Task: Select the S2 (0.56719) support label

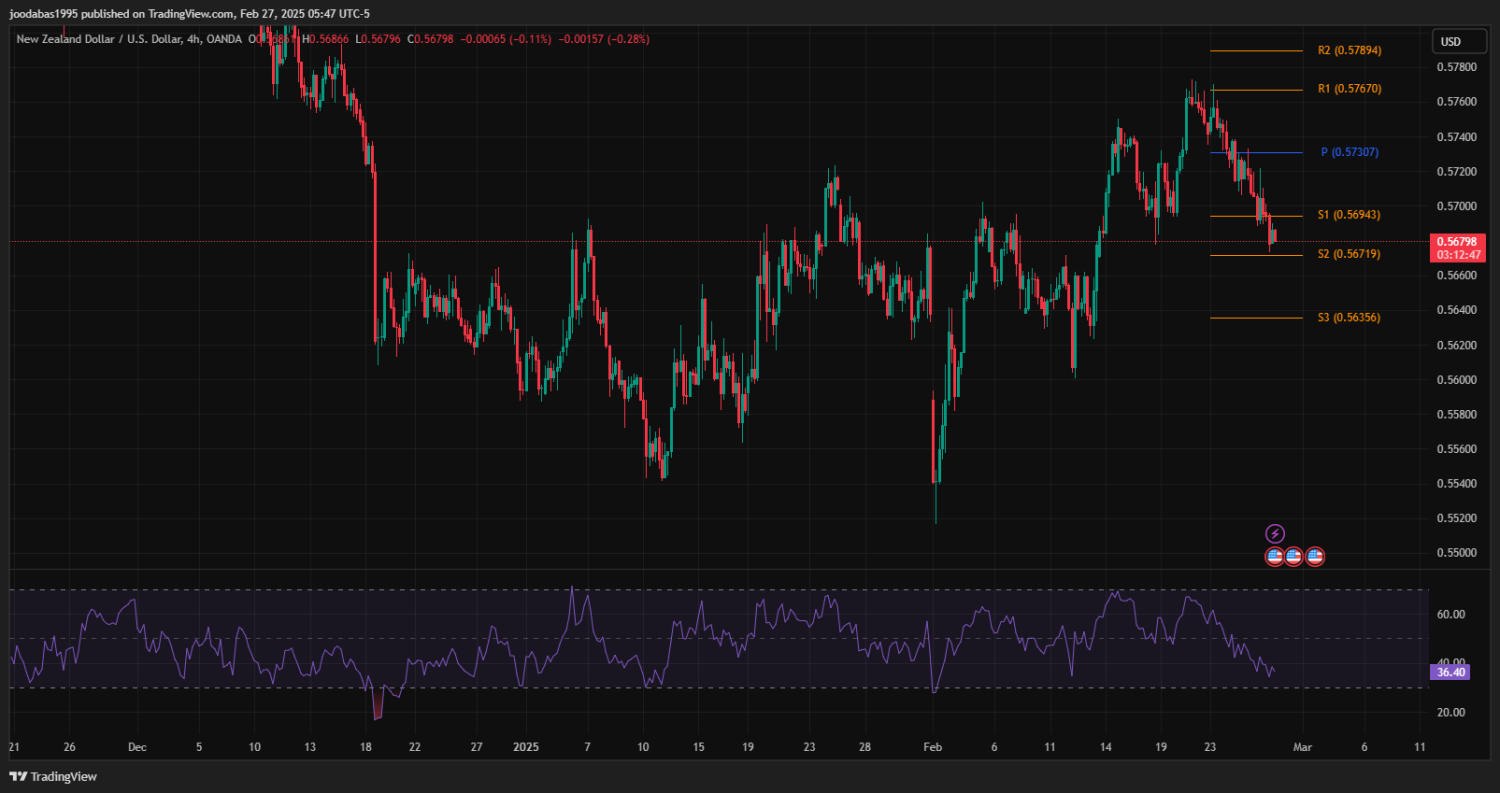Action: [x=1349, y=255]
